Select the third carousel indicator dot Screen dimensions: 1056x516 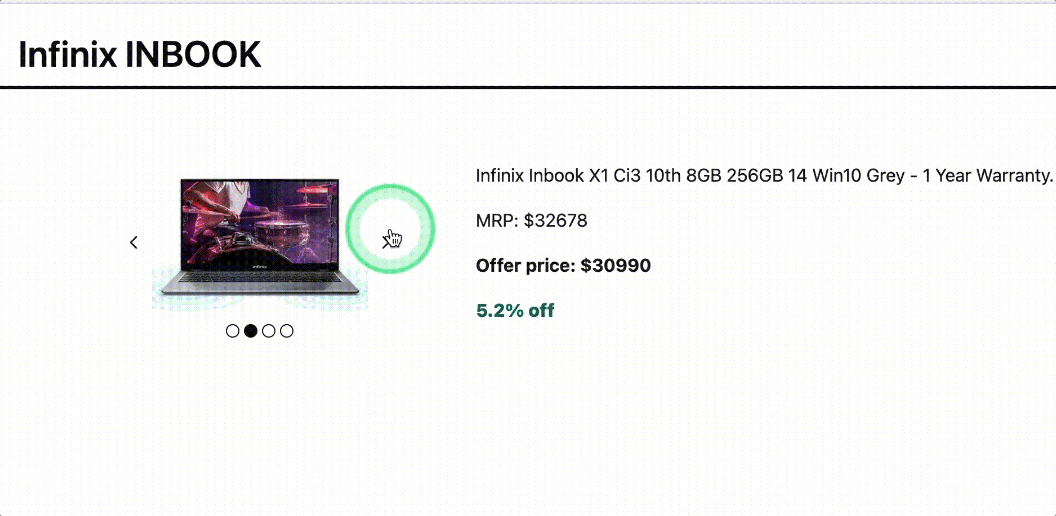click(269, 331)
